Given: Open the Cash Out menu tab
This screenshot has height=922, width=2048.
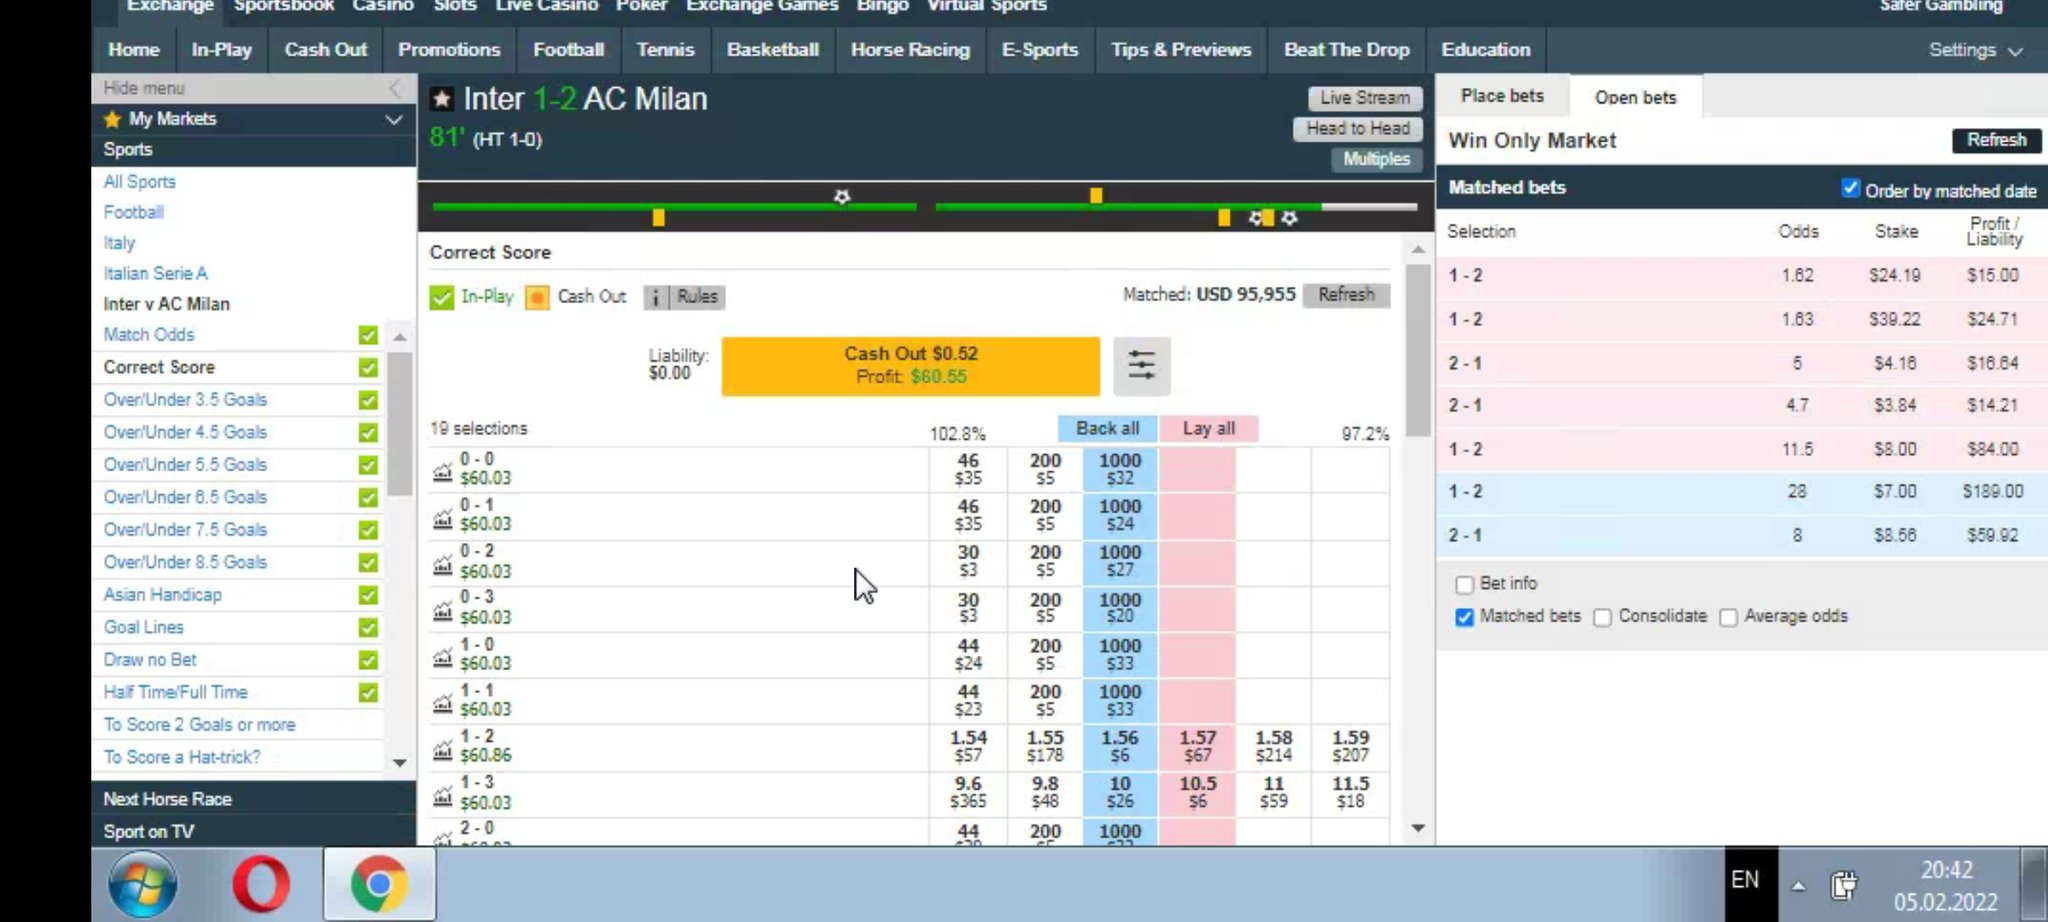Looking at the screenshot, I should (326, 50).
